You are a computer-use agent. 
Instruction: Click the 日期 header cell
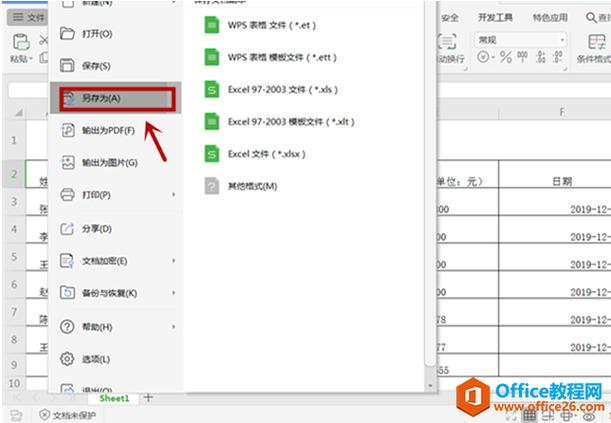point(562,181)
